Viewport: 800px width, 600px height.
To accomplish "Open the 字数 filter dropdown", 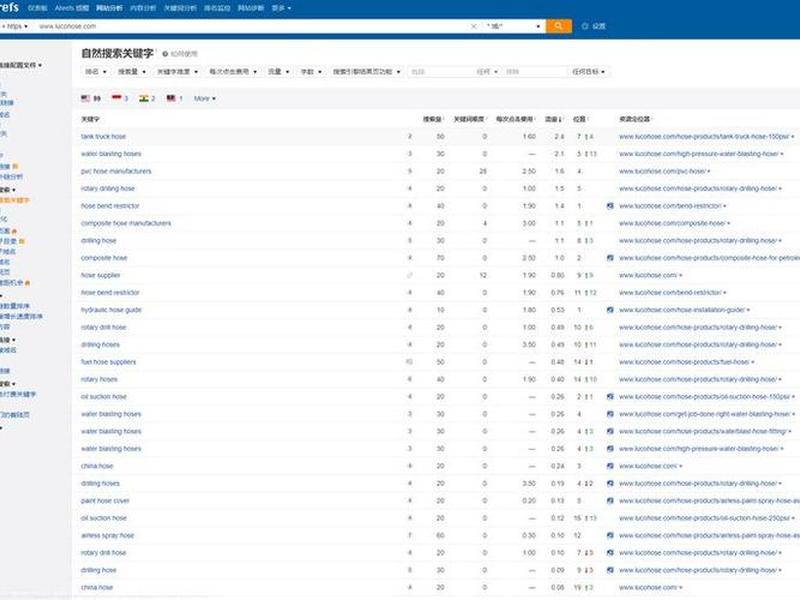I will 311,72.
